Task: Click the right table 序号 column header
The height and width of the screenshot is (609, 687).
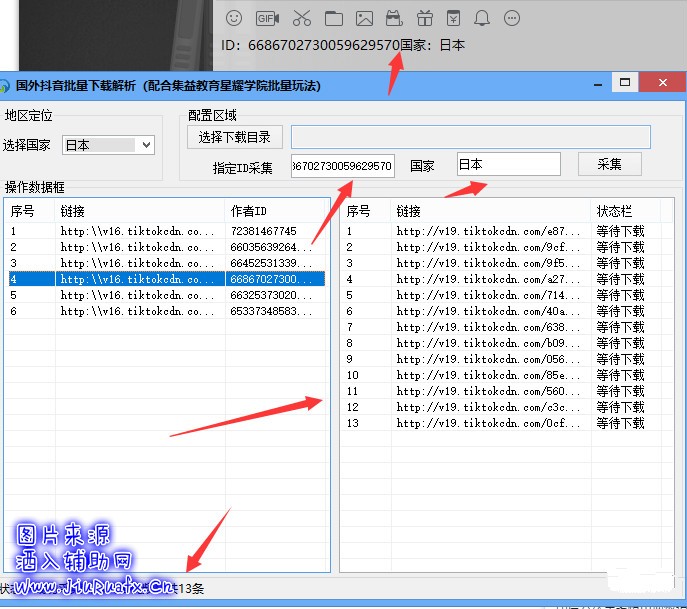Action: pyautogui.click(x=366, y=211)
